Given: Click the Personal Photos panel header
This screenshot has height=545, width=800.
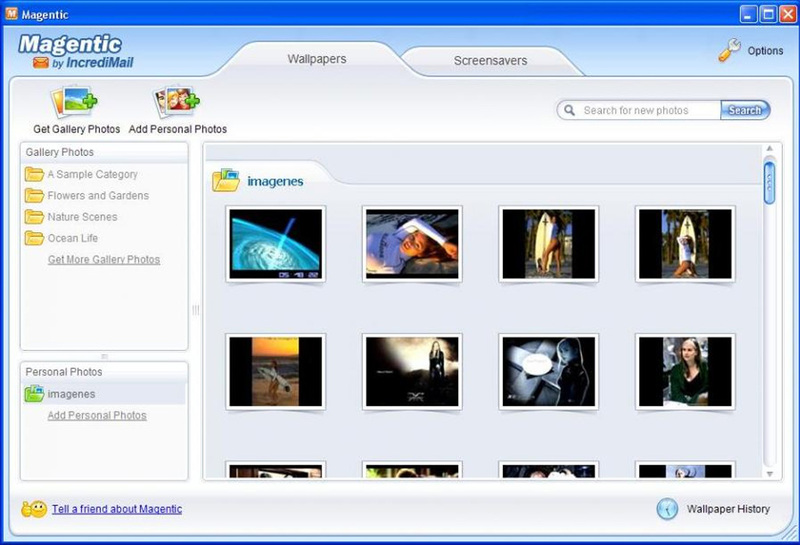Looking at the screenshot, I should coord(104,372).
